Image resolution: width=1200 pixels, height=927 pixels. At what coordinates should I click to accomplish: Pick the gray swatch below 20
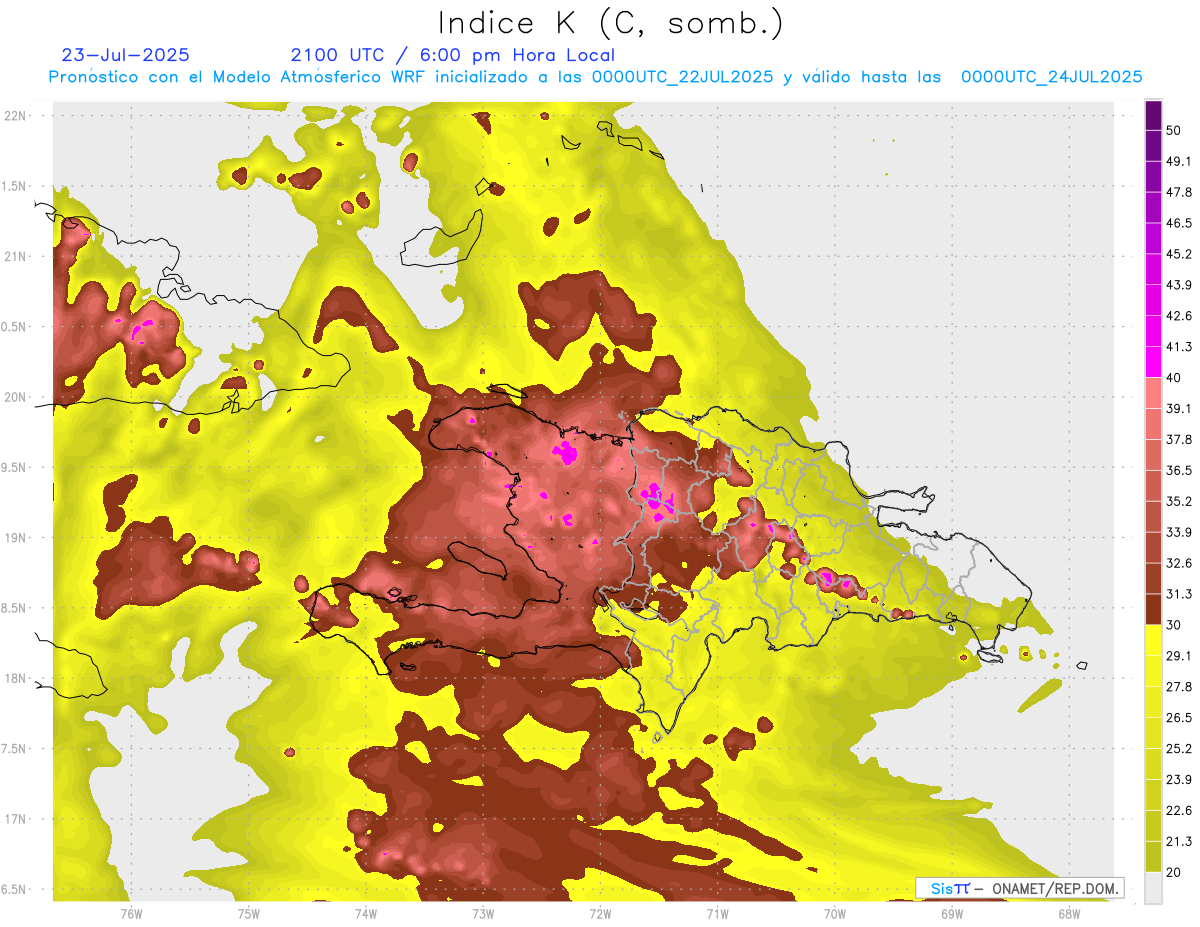pos(1153,887)
